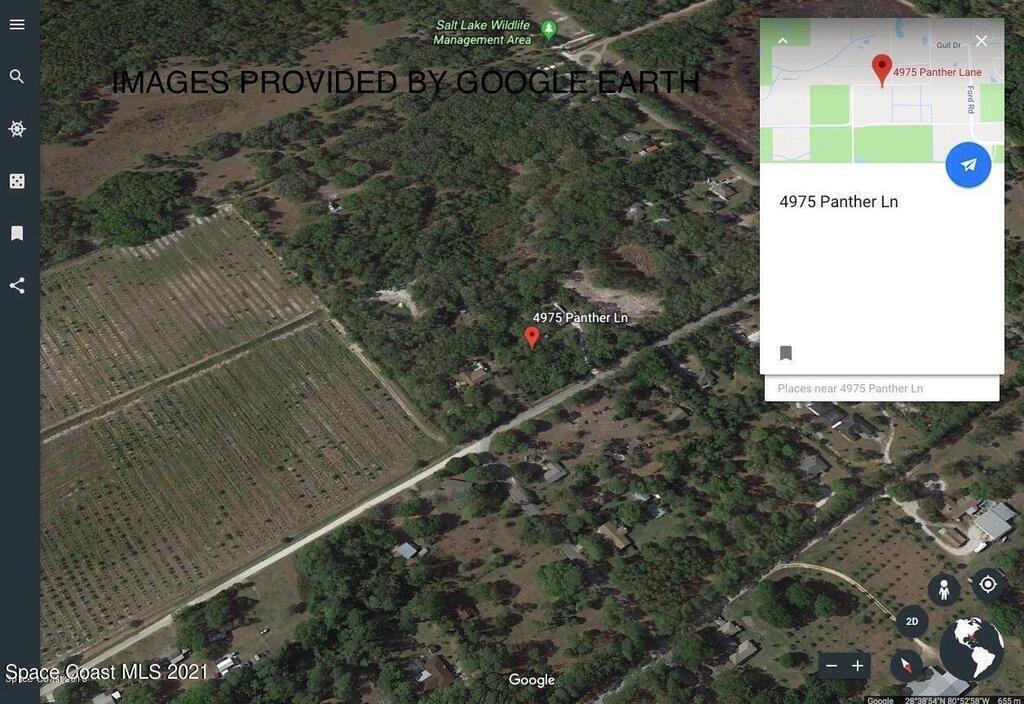Open Projects bookmark icon in sidebar
Screen dimensions: 1024x704
(x=17, y=233)
